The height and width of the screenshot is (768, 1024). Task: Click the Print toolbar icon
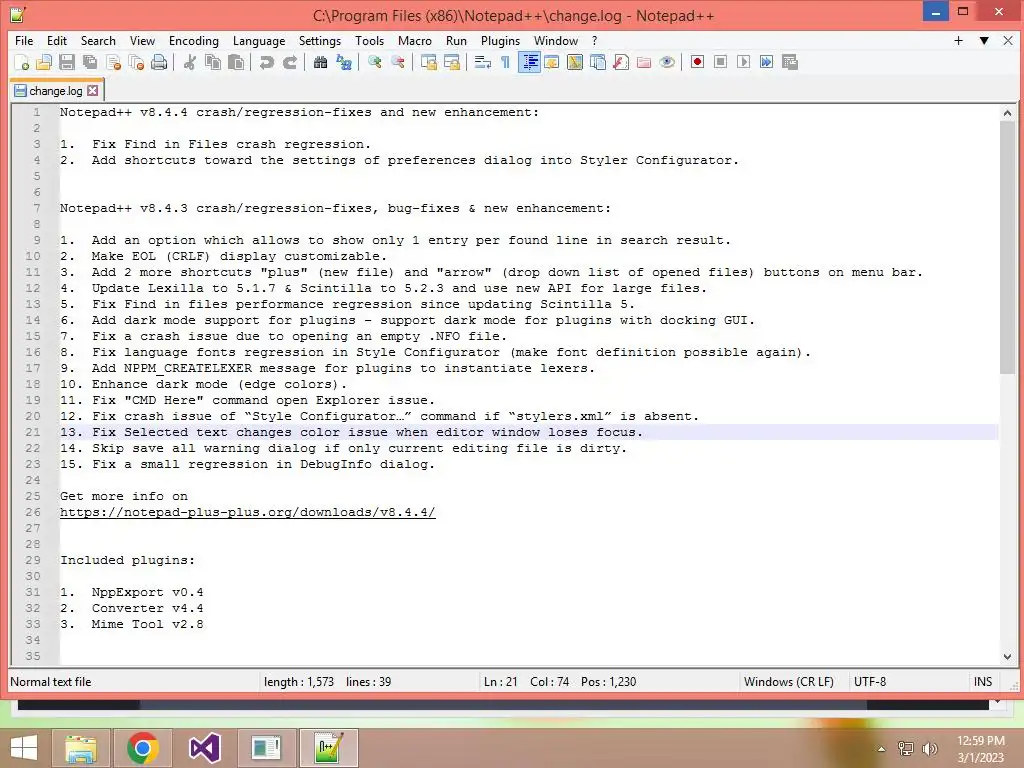[159, 62]
